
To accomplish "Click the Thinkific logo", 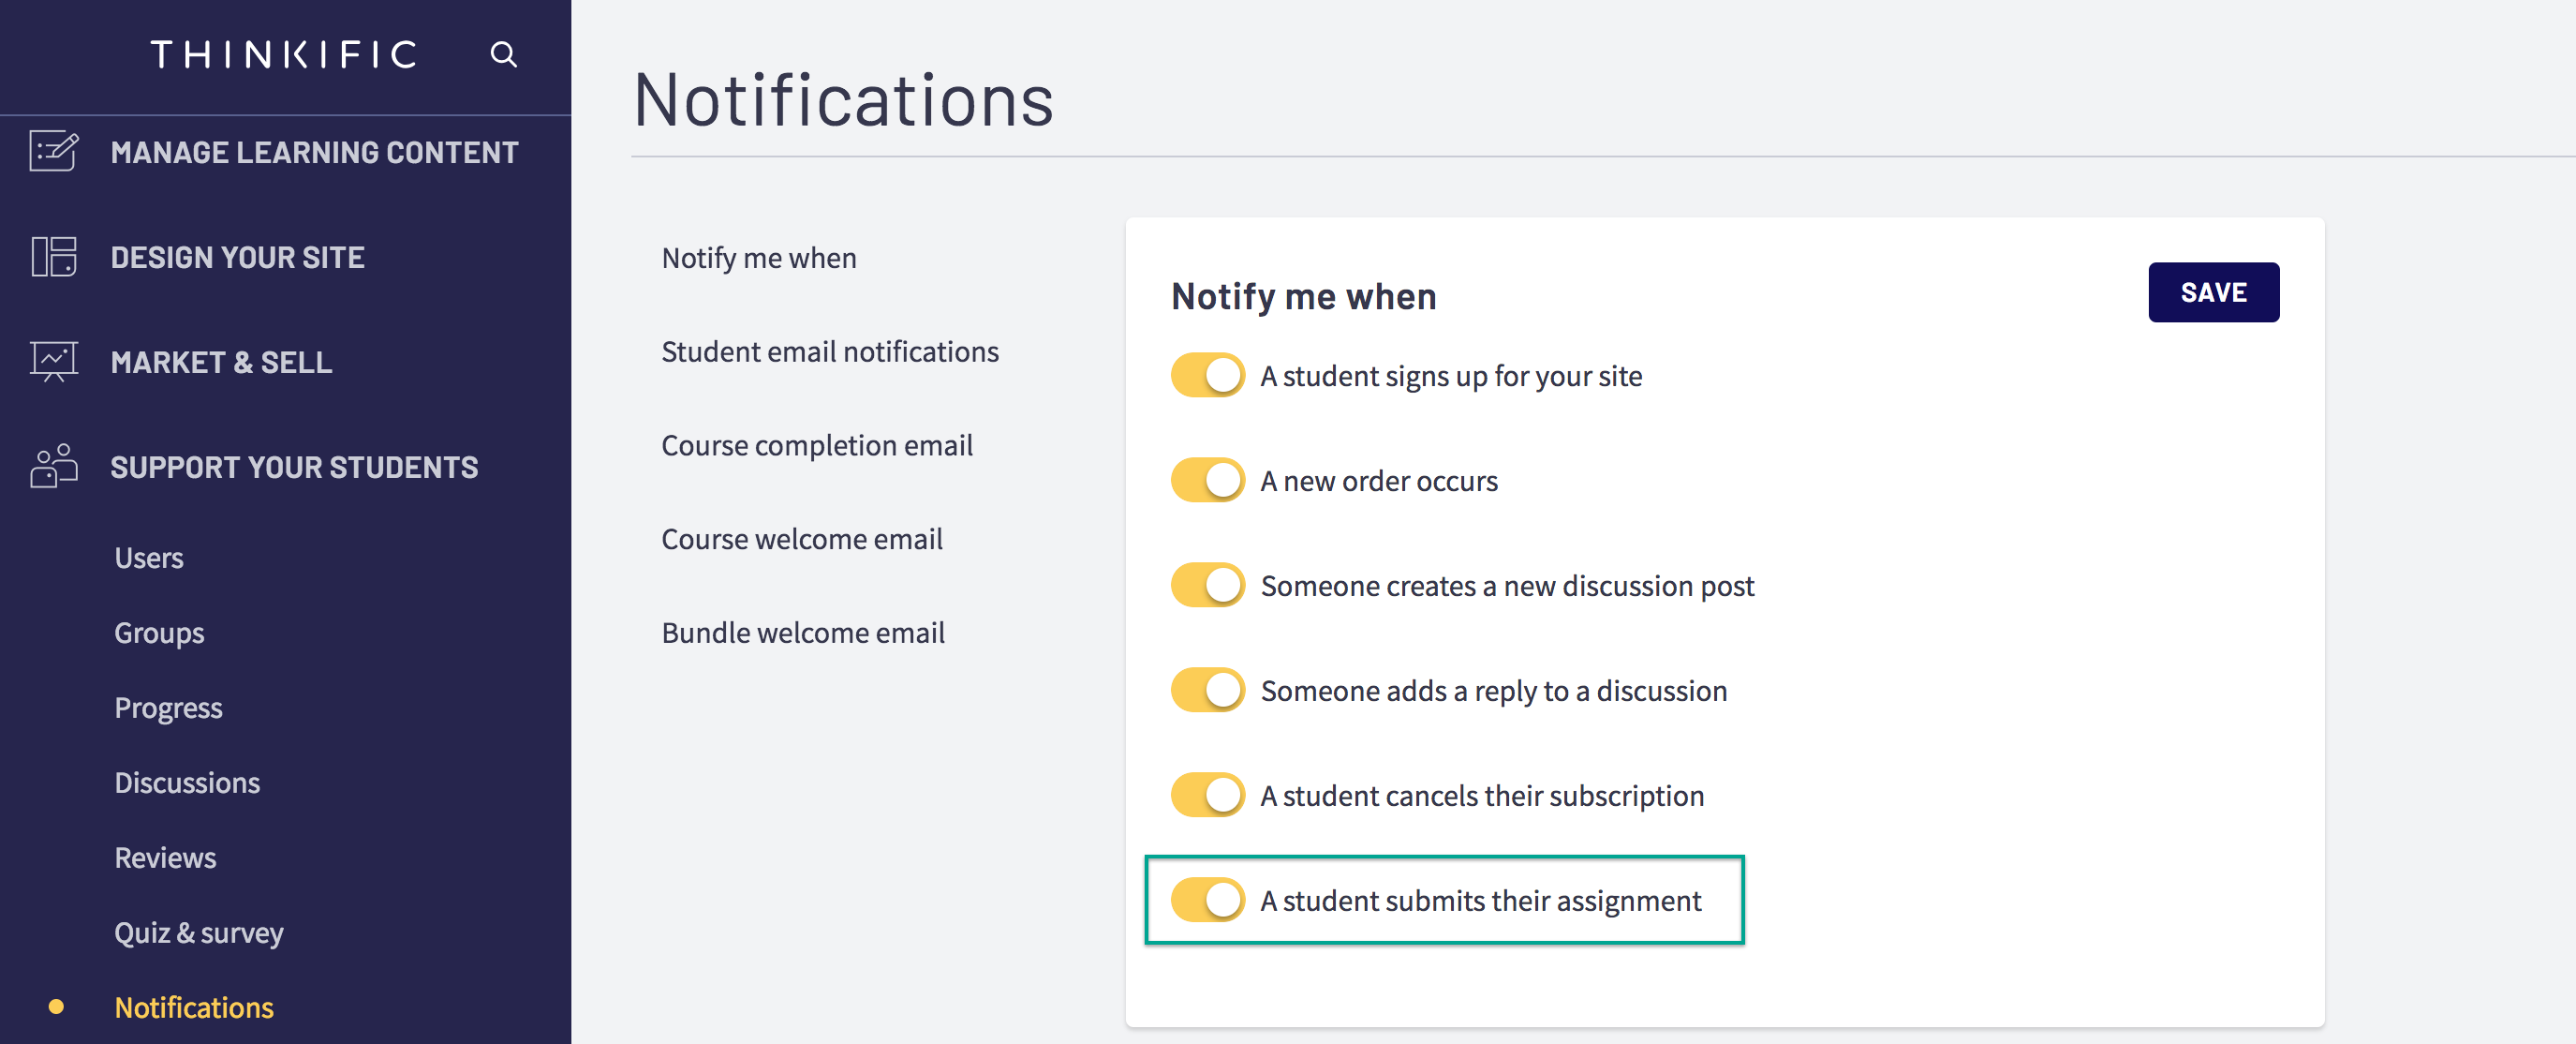I will click(283, 55).
